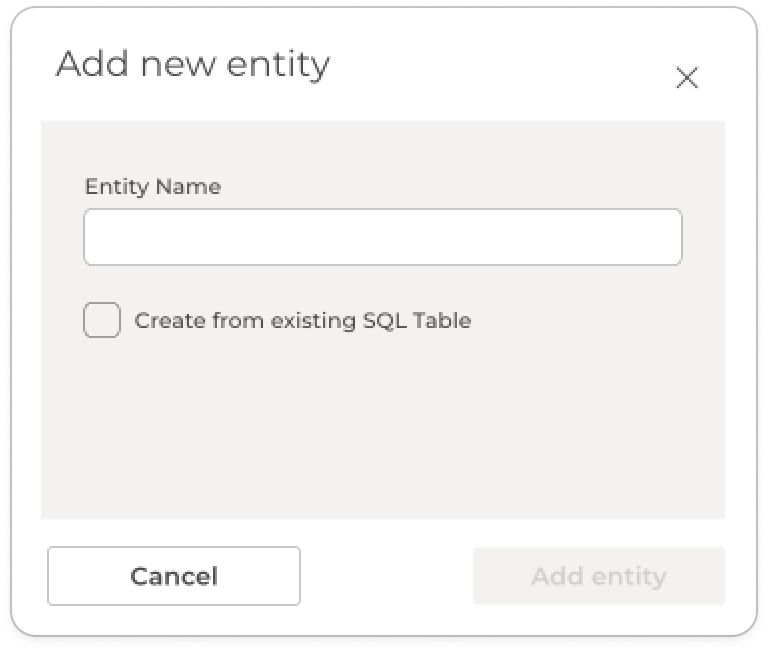Screen dimensions: 768x651
Task: Click the disabled Add entity button
Action: [598, 576]
